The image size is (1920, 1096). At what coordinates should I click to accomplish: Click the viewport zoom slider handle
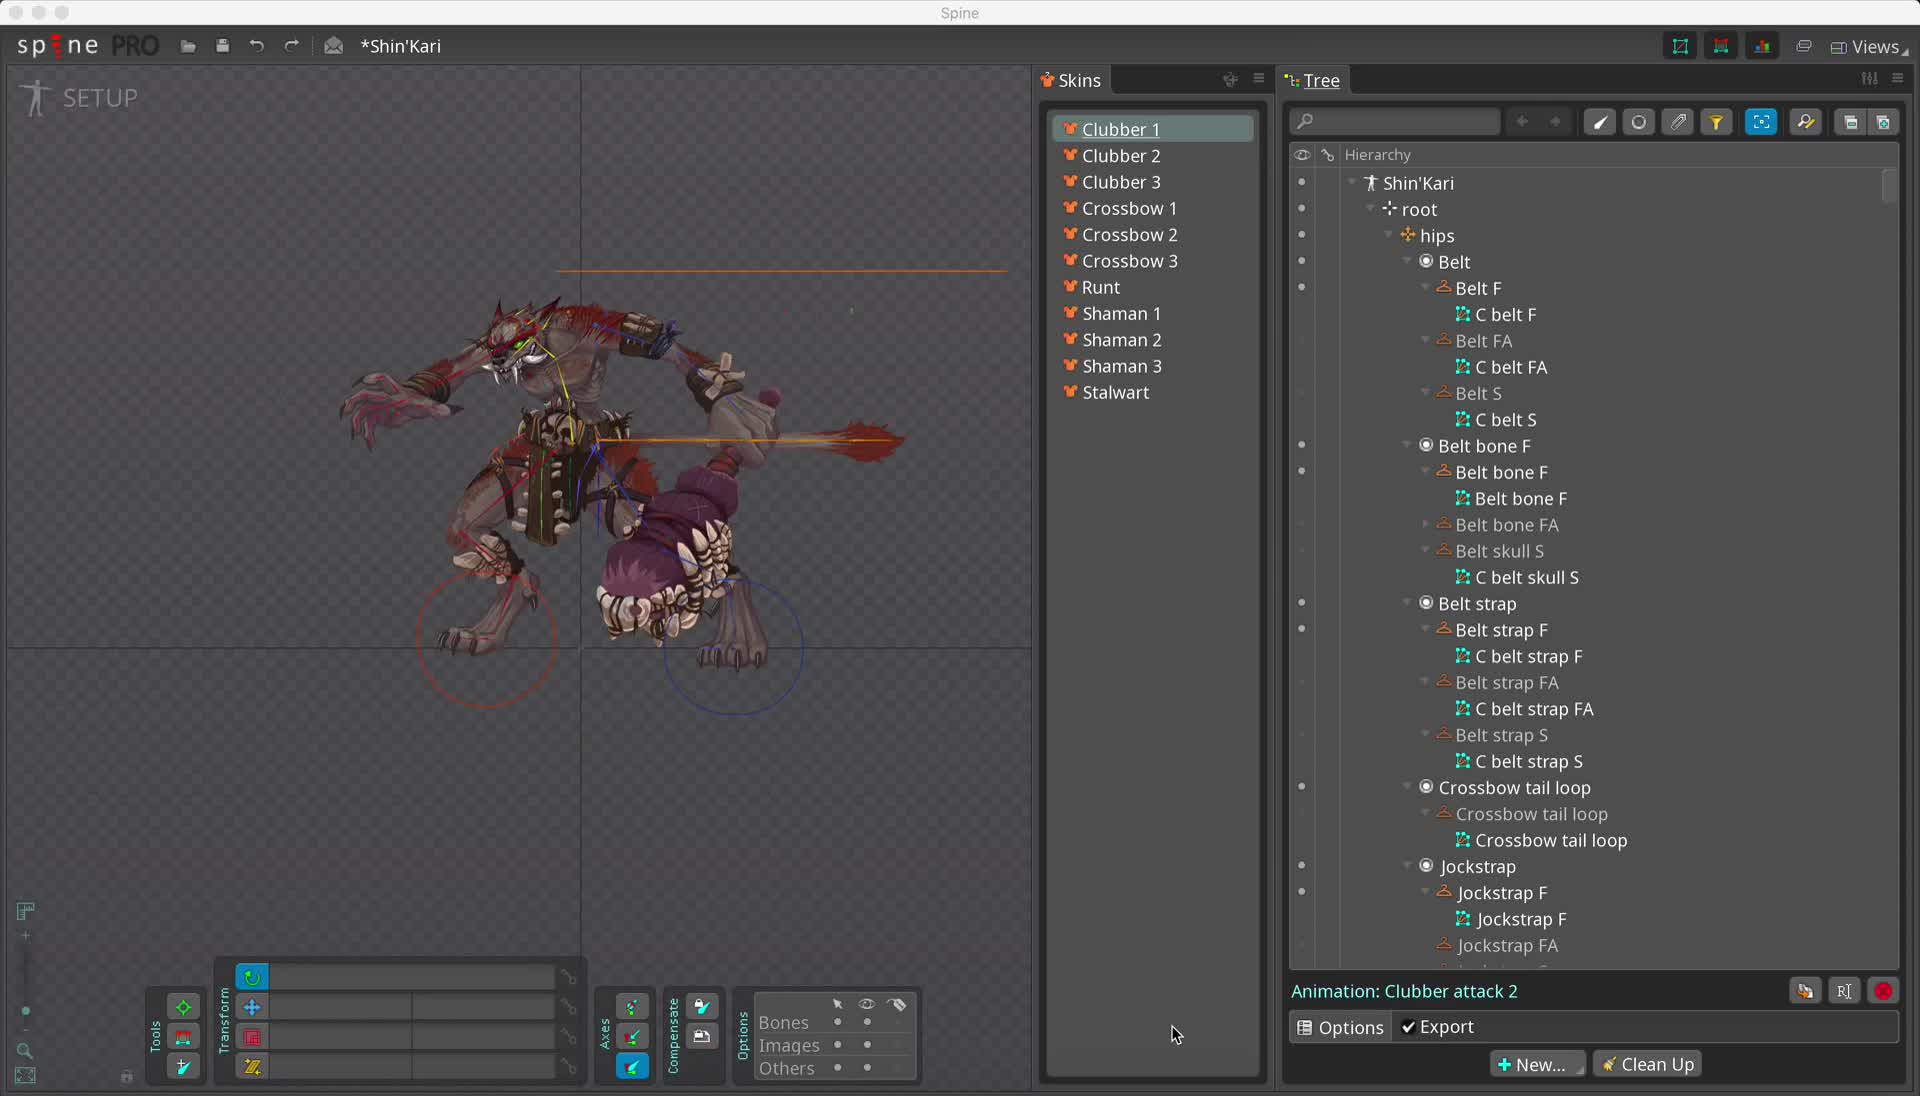coord(25,1011)
